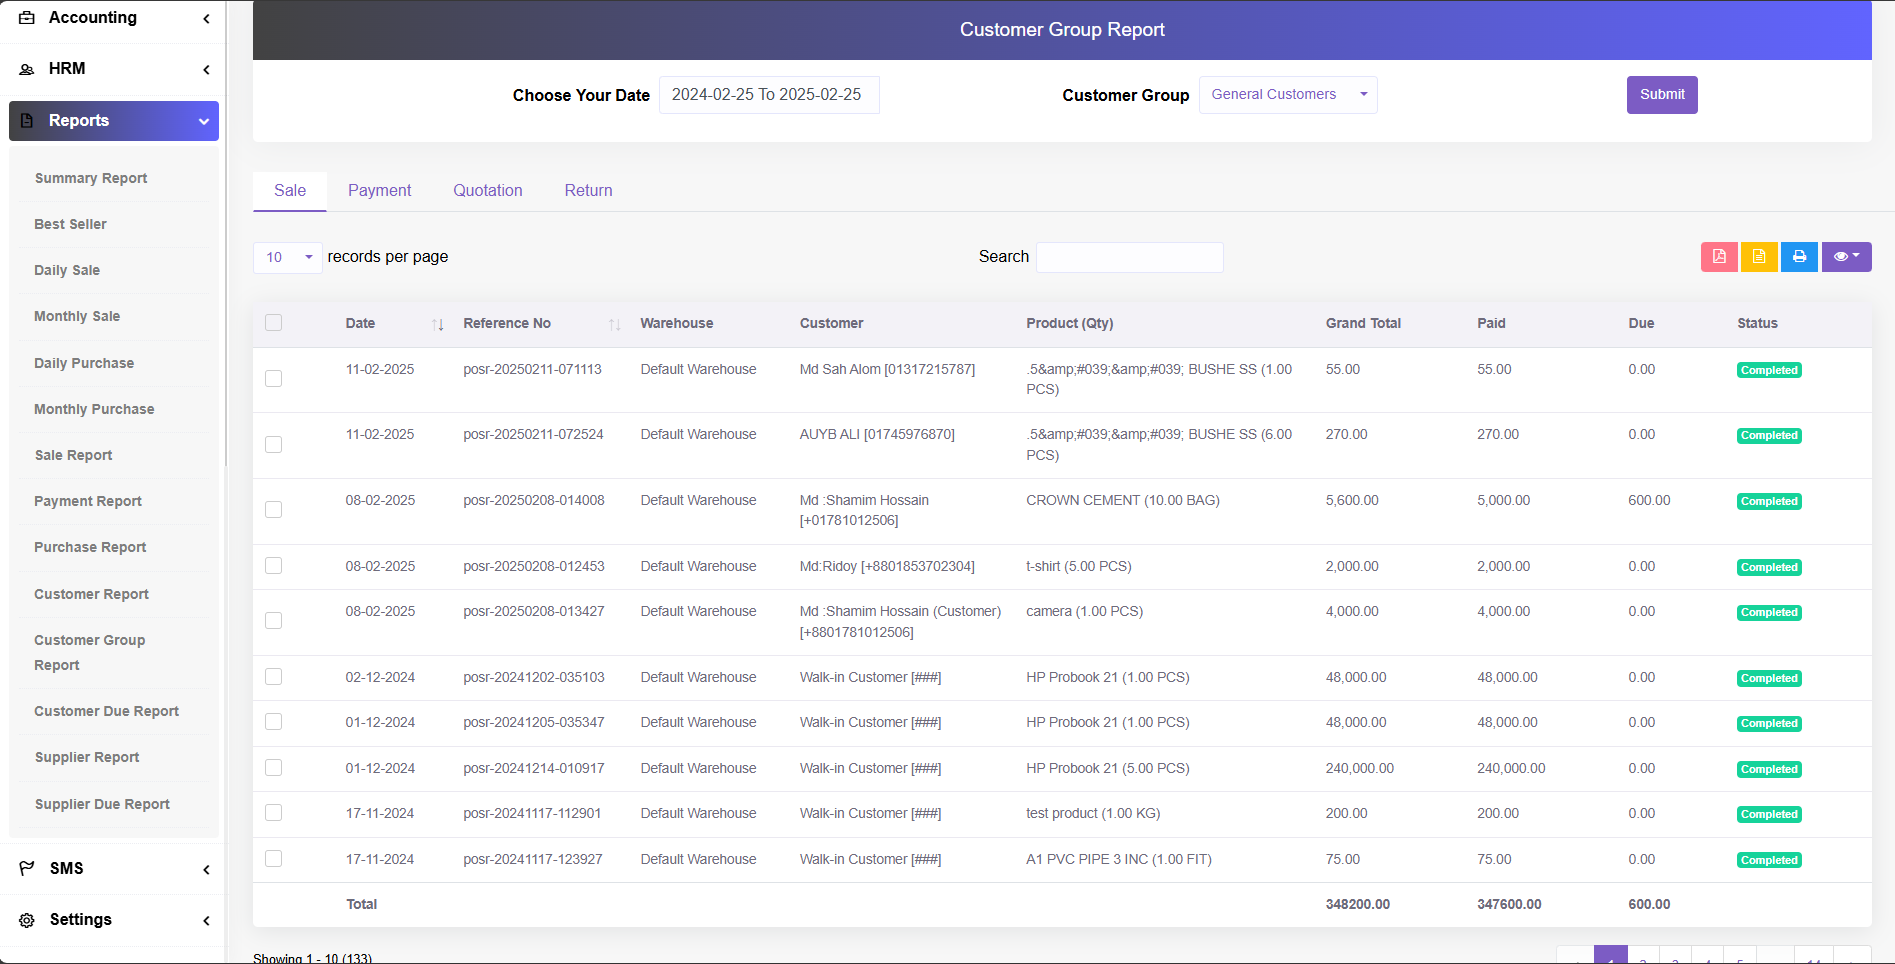Click the yellow CSV export icon

1758,257
